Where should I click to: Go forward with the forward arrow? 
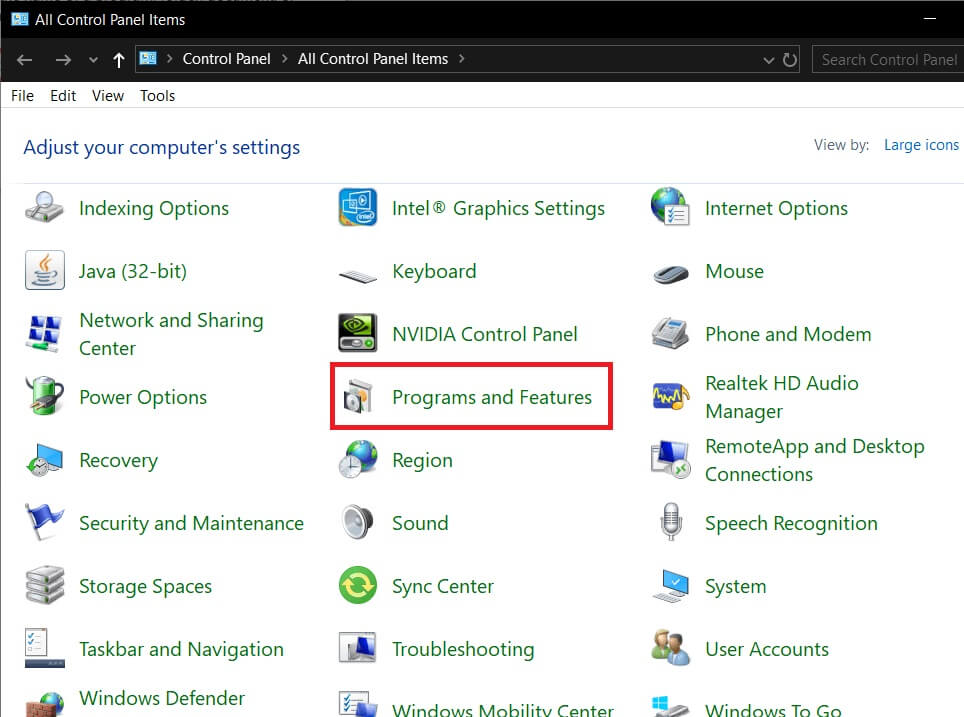click(63, 60)
